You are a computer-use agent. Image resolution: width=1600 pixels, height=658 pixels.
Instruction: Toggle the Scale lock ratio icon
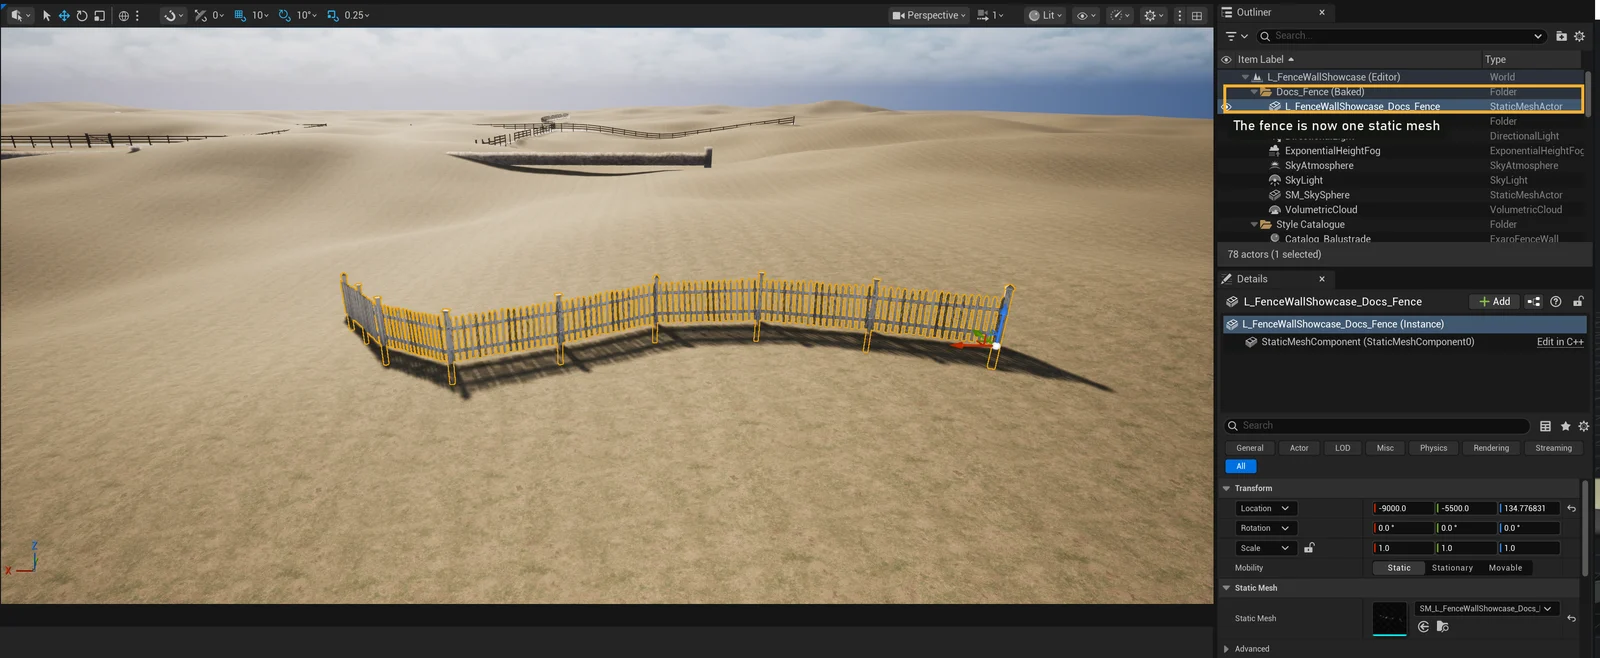coord(1309,548)
